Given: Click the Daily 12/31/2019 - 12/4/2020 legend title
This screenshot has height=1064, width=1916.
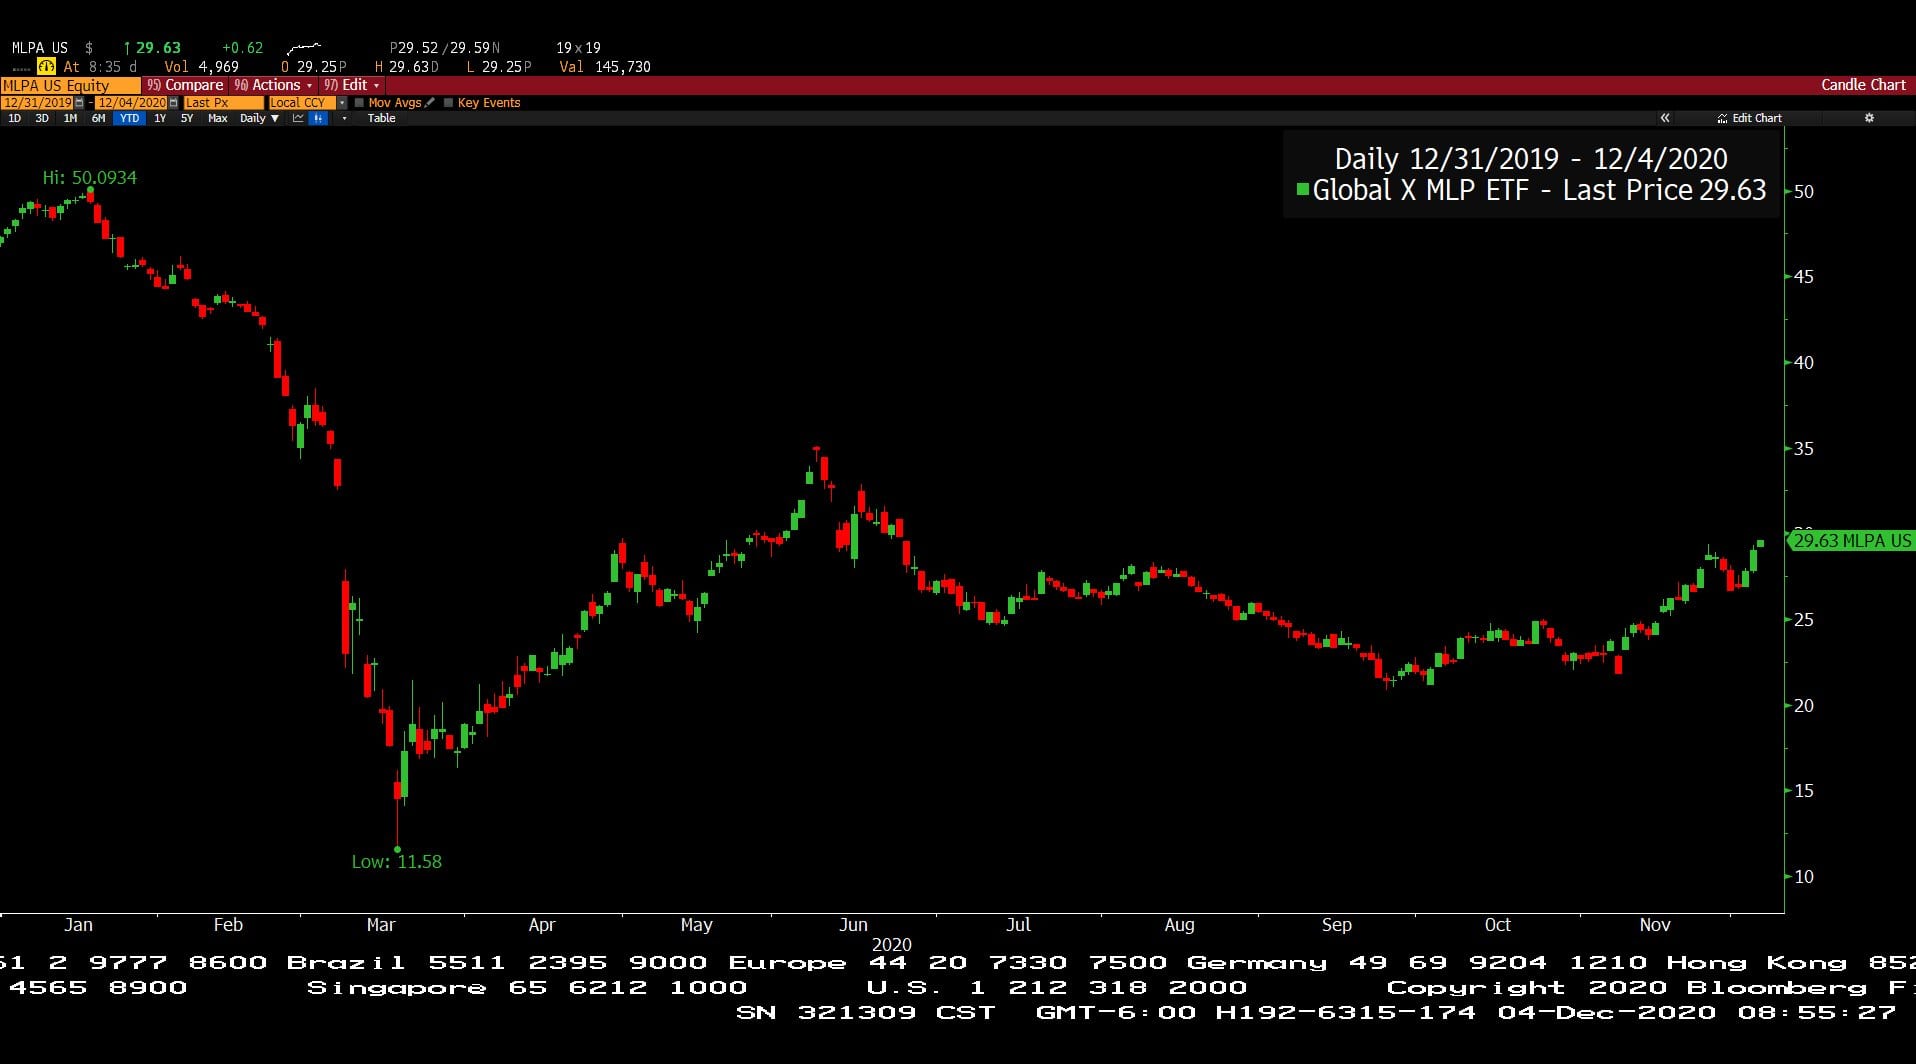Looking at the screenshot, I should click(x=1531, y=159).
